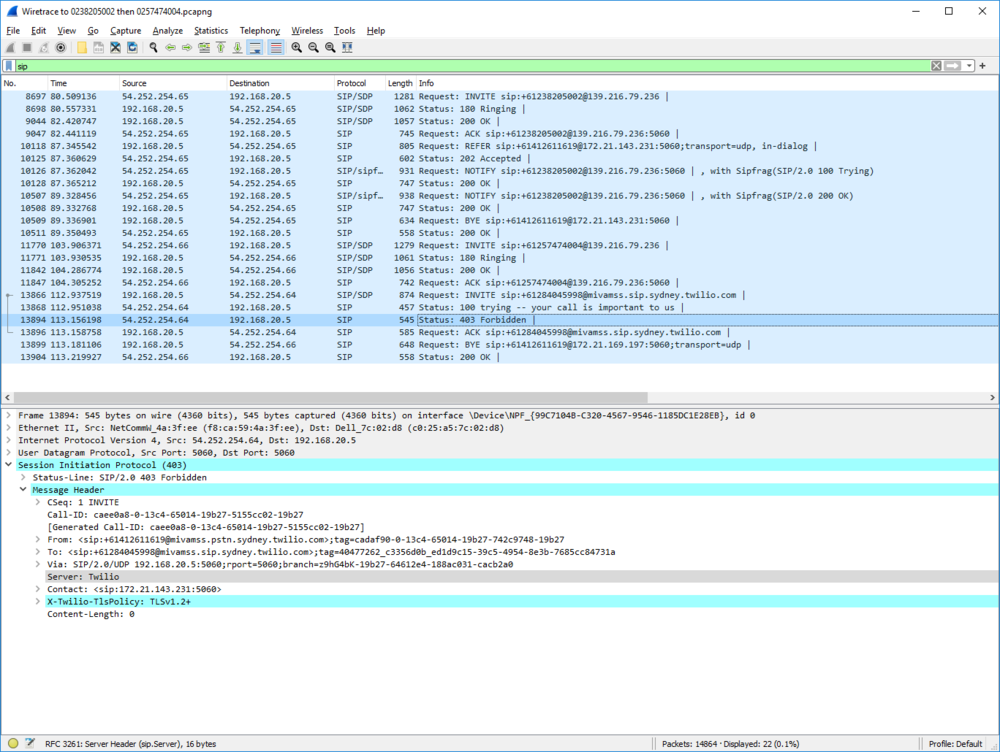Open the Telephony menu
Screen dimensions: 1000x752
(x=259, y=31)
